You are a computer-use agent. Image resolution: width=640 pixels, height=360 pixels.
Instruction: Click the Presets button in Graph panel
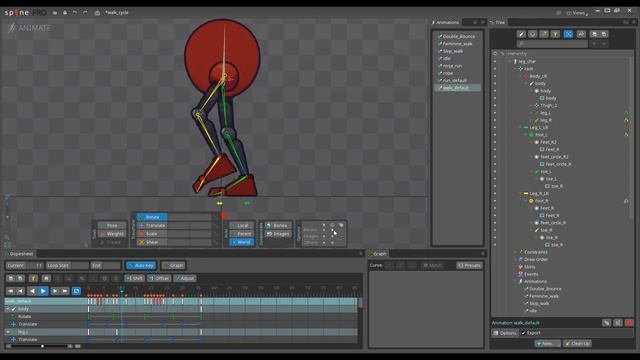tap(469, 266)
